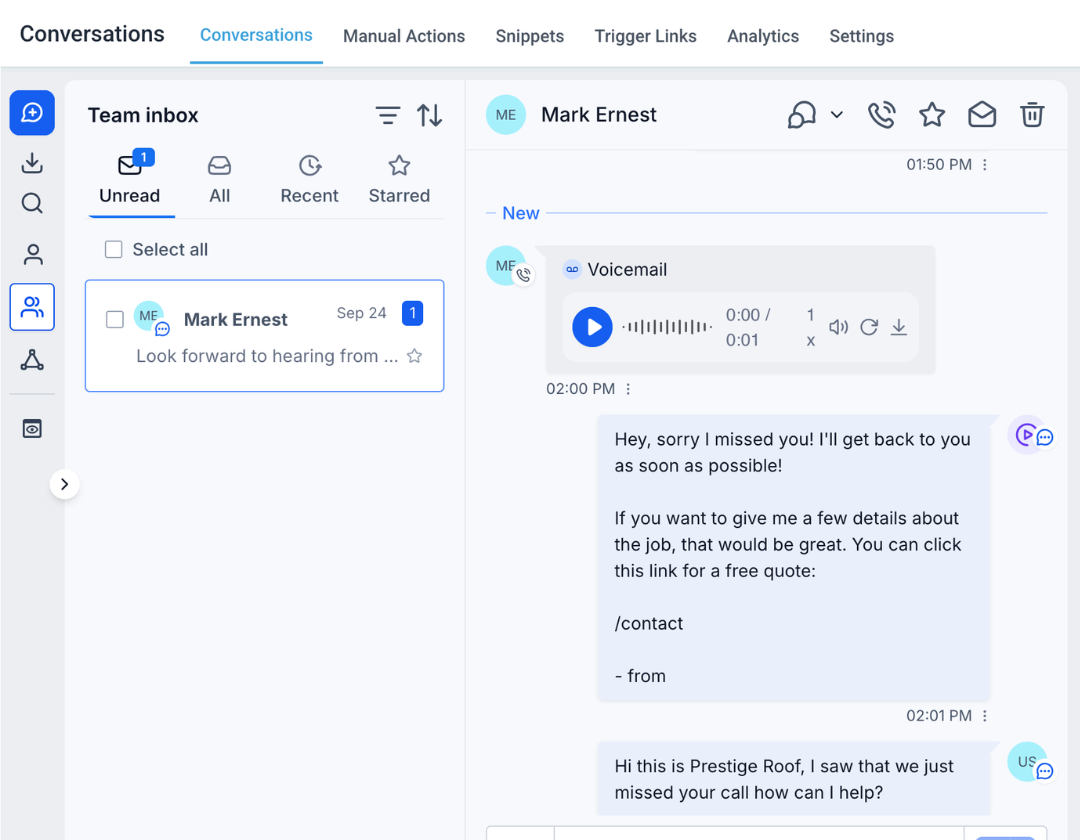Delete the conversation with trash icon

point(1032,115)
